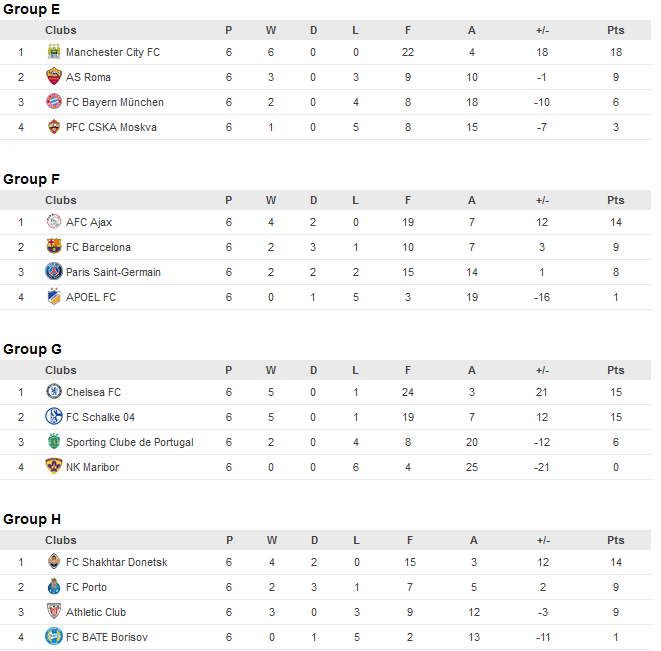Open the AFC Ajax club link
Screen dimensions: 661x651
click(89, 222)
